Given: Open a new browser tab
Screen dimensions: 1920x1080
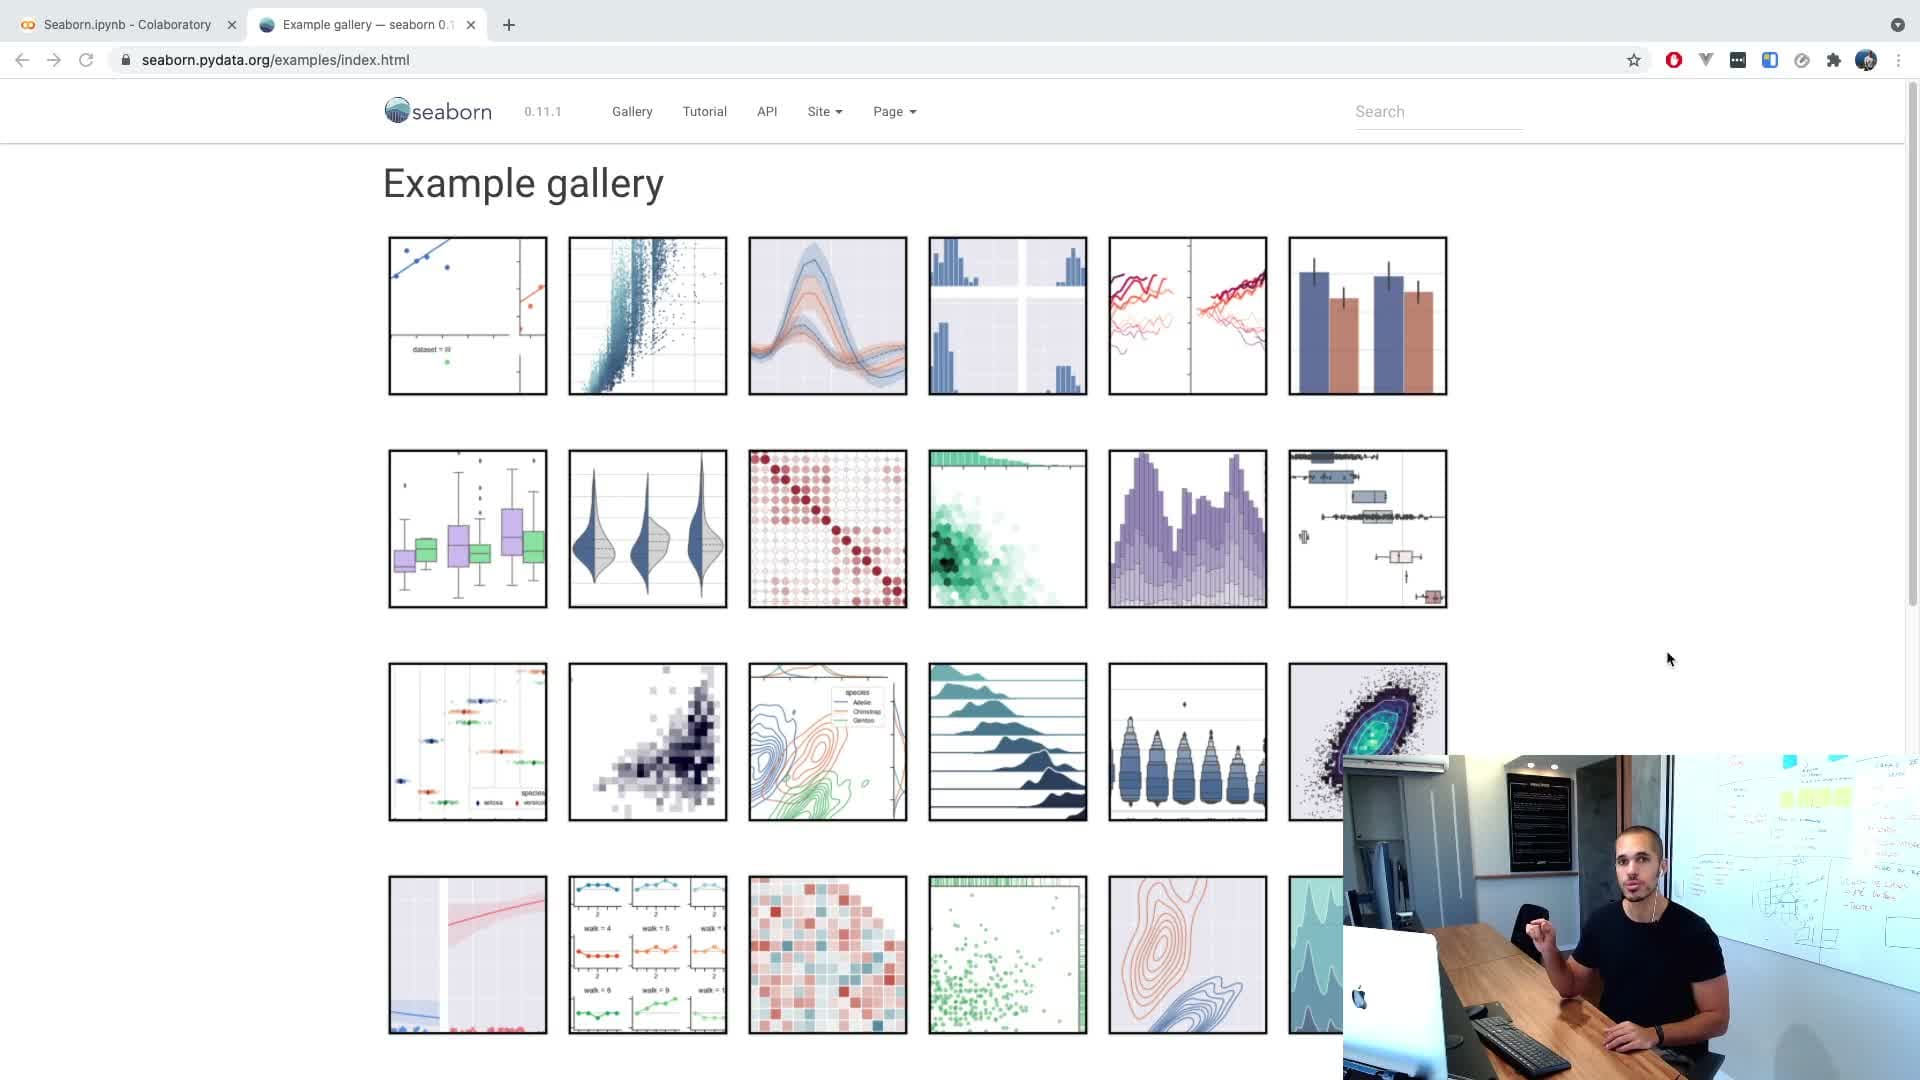Looking at the screenshot, I should (x=509, y=25).
